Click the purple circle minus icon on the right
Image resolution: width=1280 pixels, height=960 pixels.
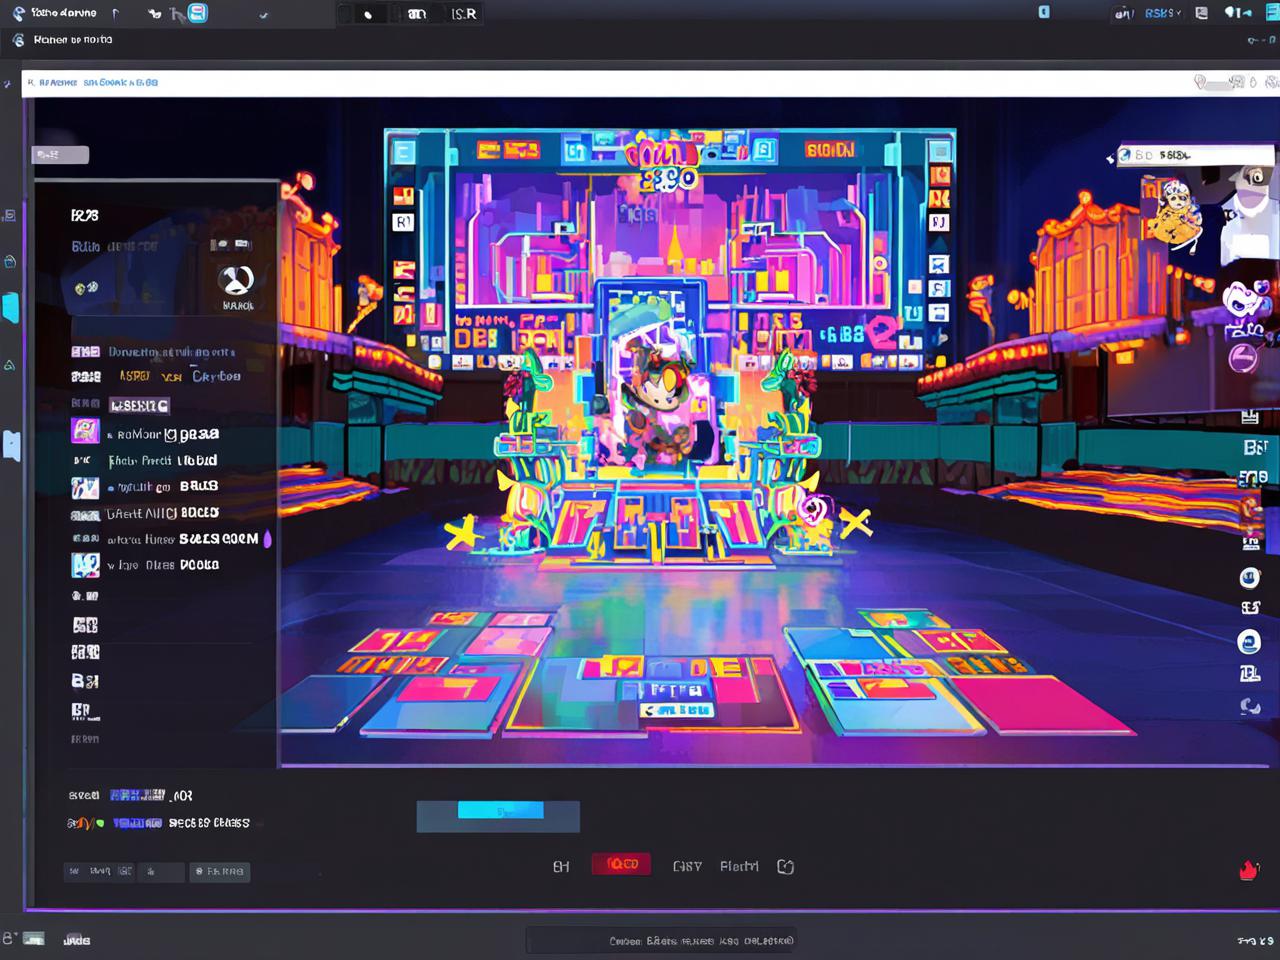(1242, 358)
